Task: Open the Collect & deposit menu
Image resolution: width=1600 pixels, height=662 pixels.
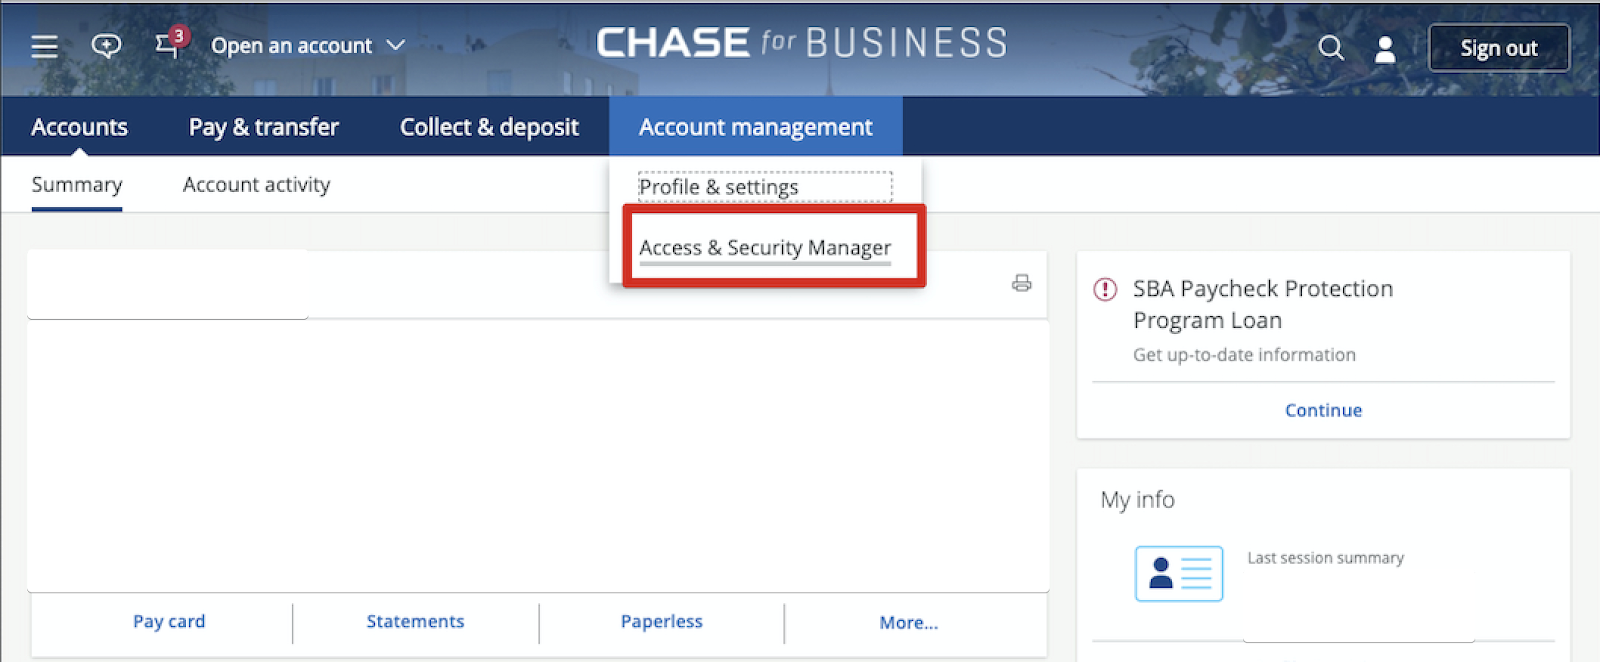Action: (489, 127)
